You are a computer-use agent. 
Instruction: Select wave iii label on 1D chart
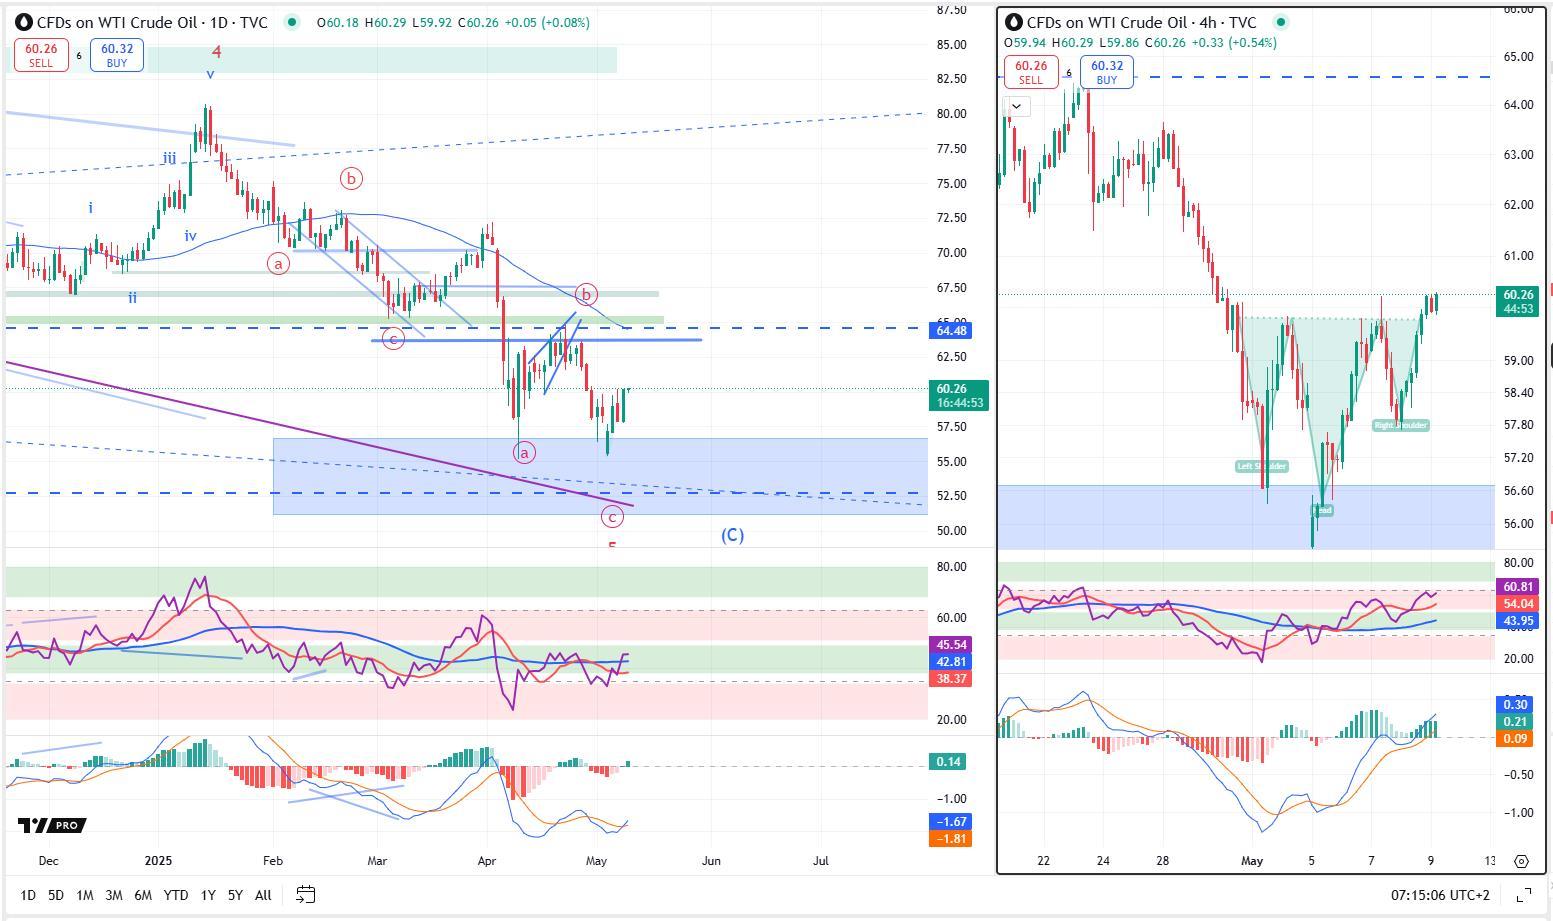pos(170,158)
